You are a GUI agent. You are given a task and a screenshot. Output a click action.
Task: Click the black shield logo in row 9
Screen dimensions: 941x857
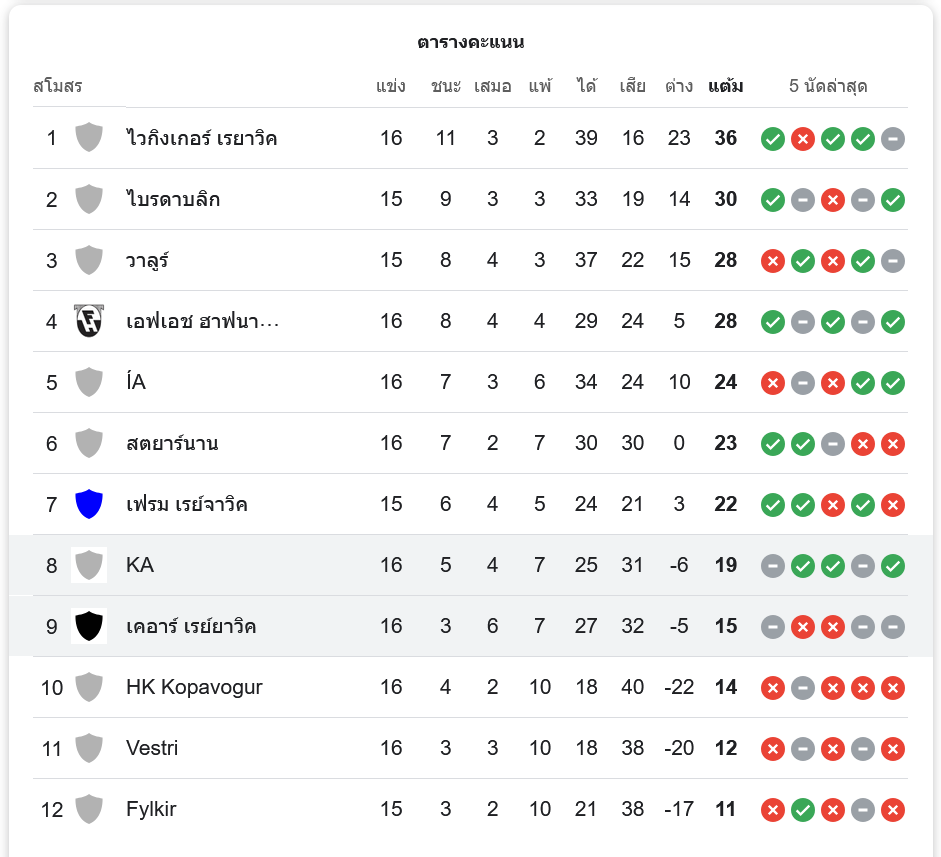coord(89,626)
